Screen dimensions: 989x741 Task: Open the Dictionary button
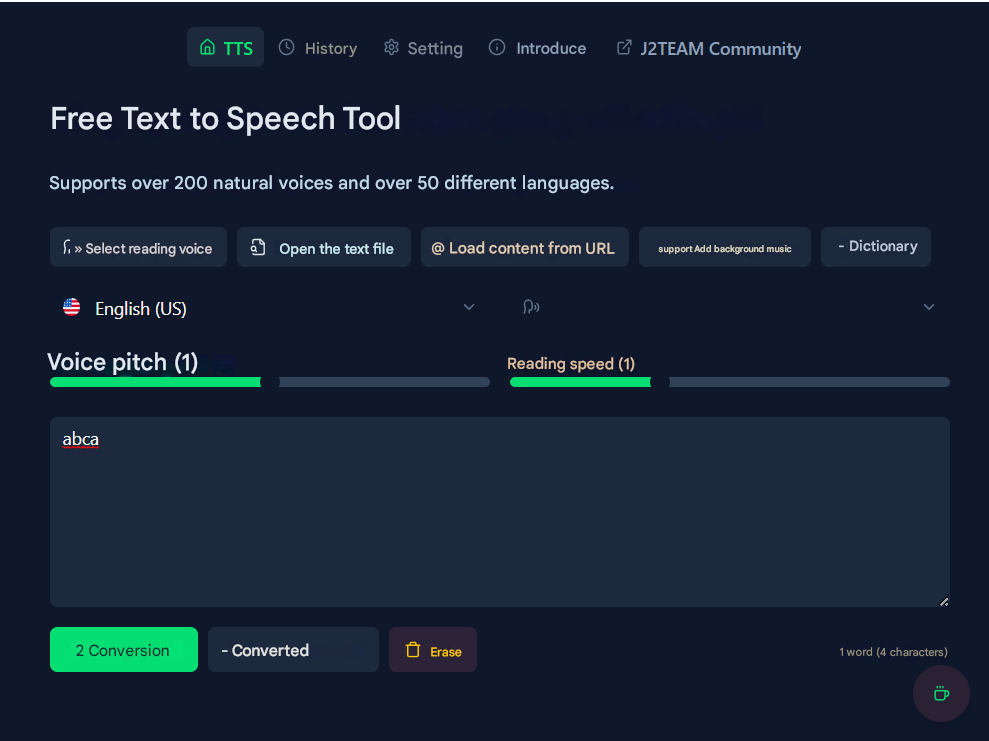click(876, 246)
